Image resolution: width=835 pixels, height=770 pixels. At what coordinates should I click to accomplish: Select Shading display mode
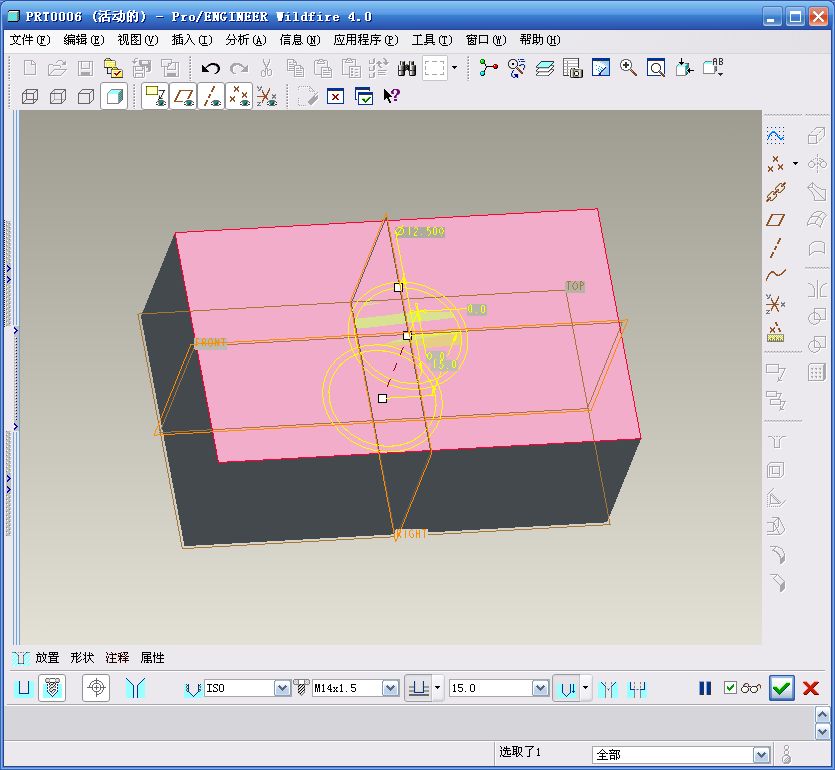(114, 96)
